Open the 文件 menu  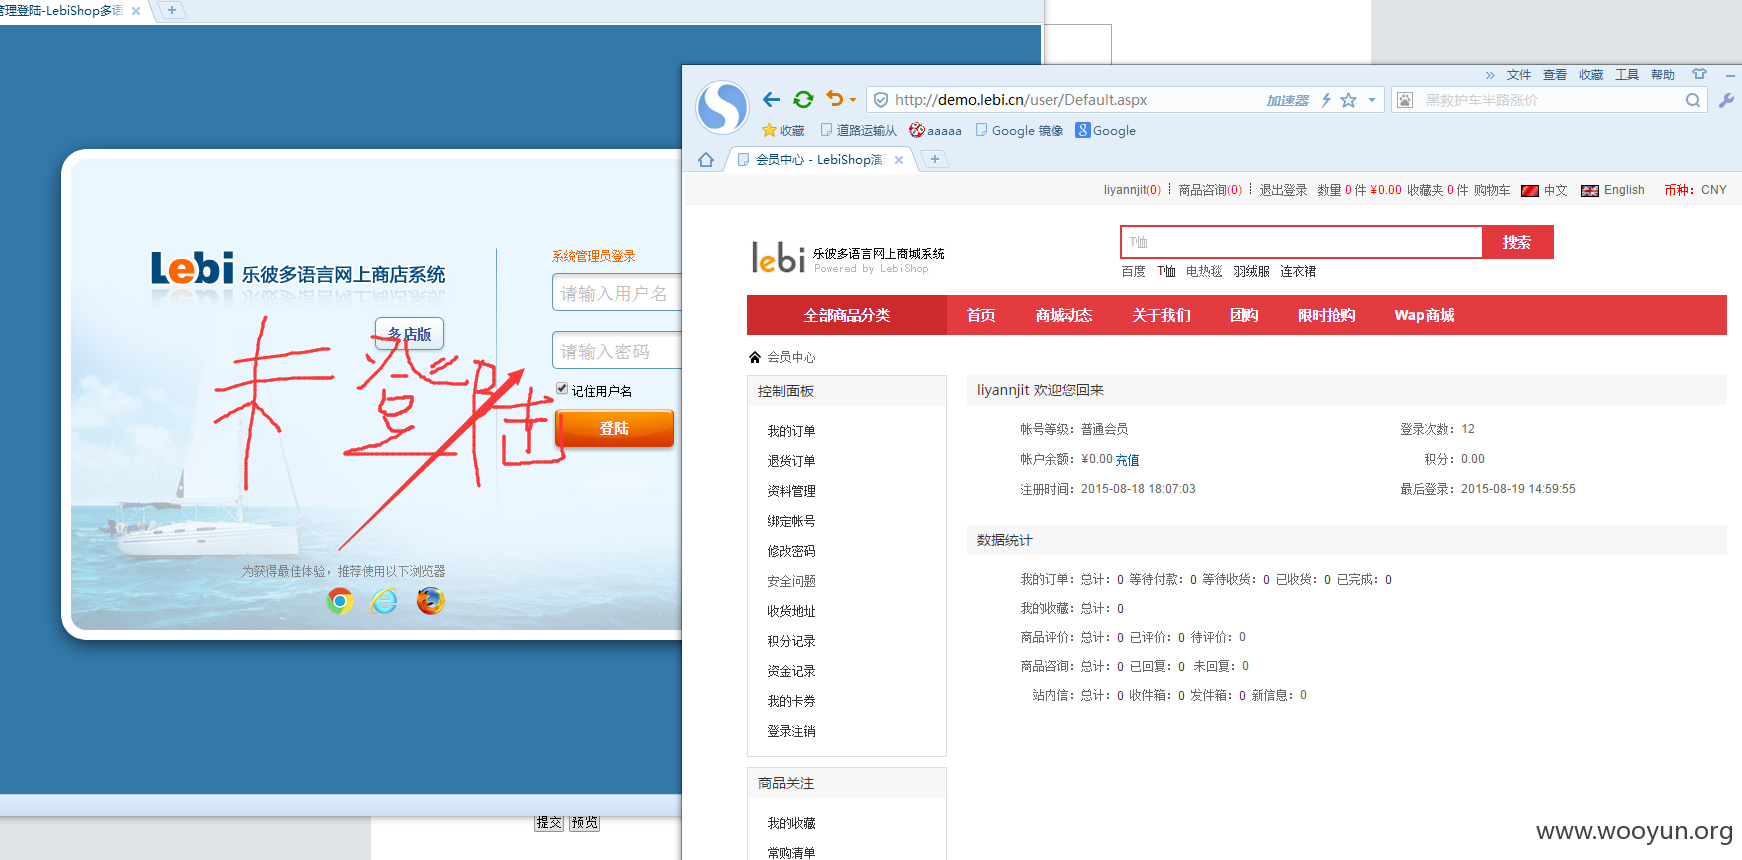pyautogui.click(x=1519, y=75)
